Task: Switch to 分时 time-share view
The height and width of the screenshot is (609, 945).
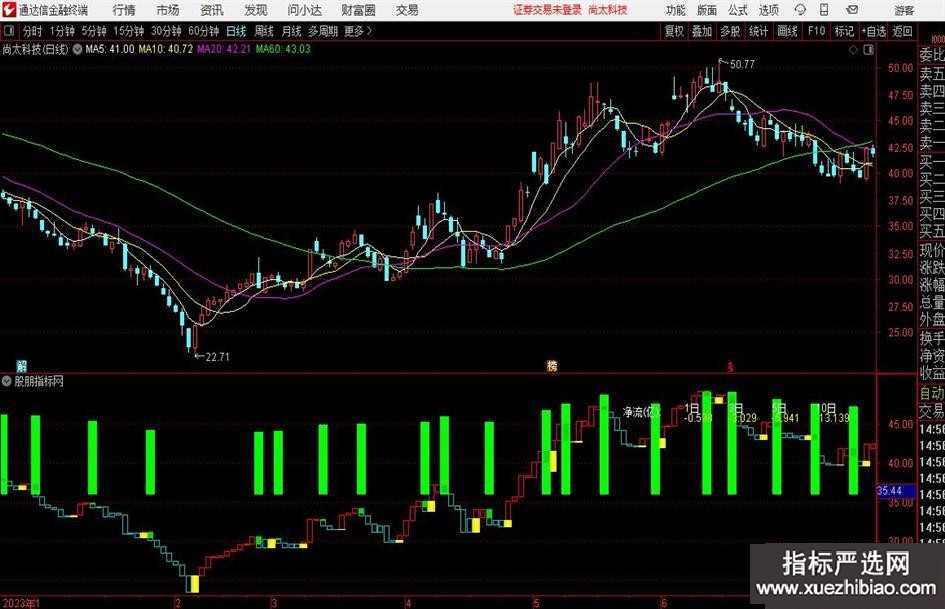Action: (33, 31)
